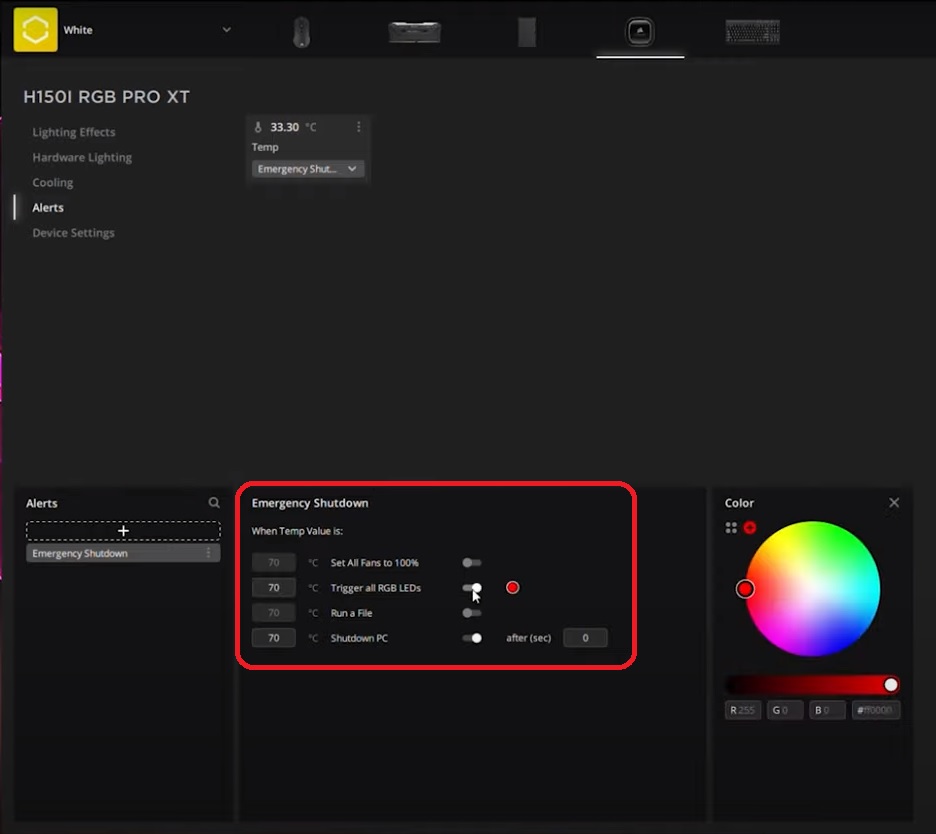Open the Cooling section
Viewport: 936px width, 834px height.
click(53, 183)
